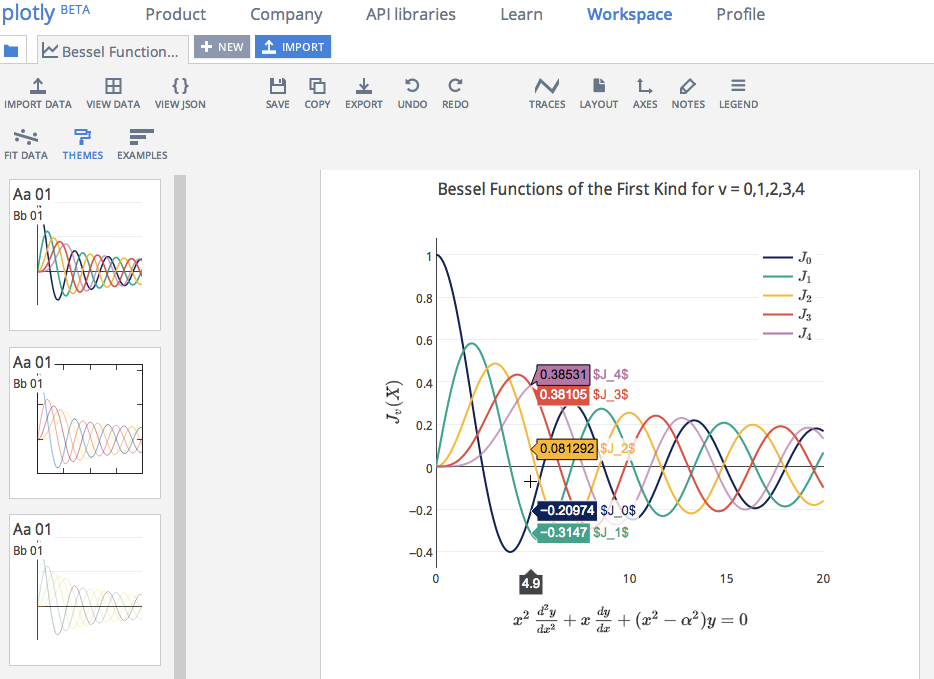
Task: Open the Legend settings
Action: coord(738,93)
